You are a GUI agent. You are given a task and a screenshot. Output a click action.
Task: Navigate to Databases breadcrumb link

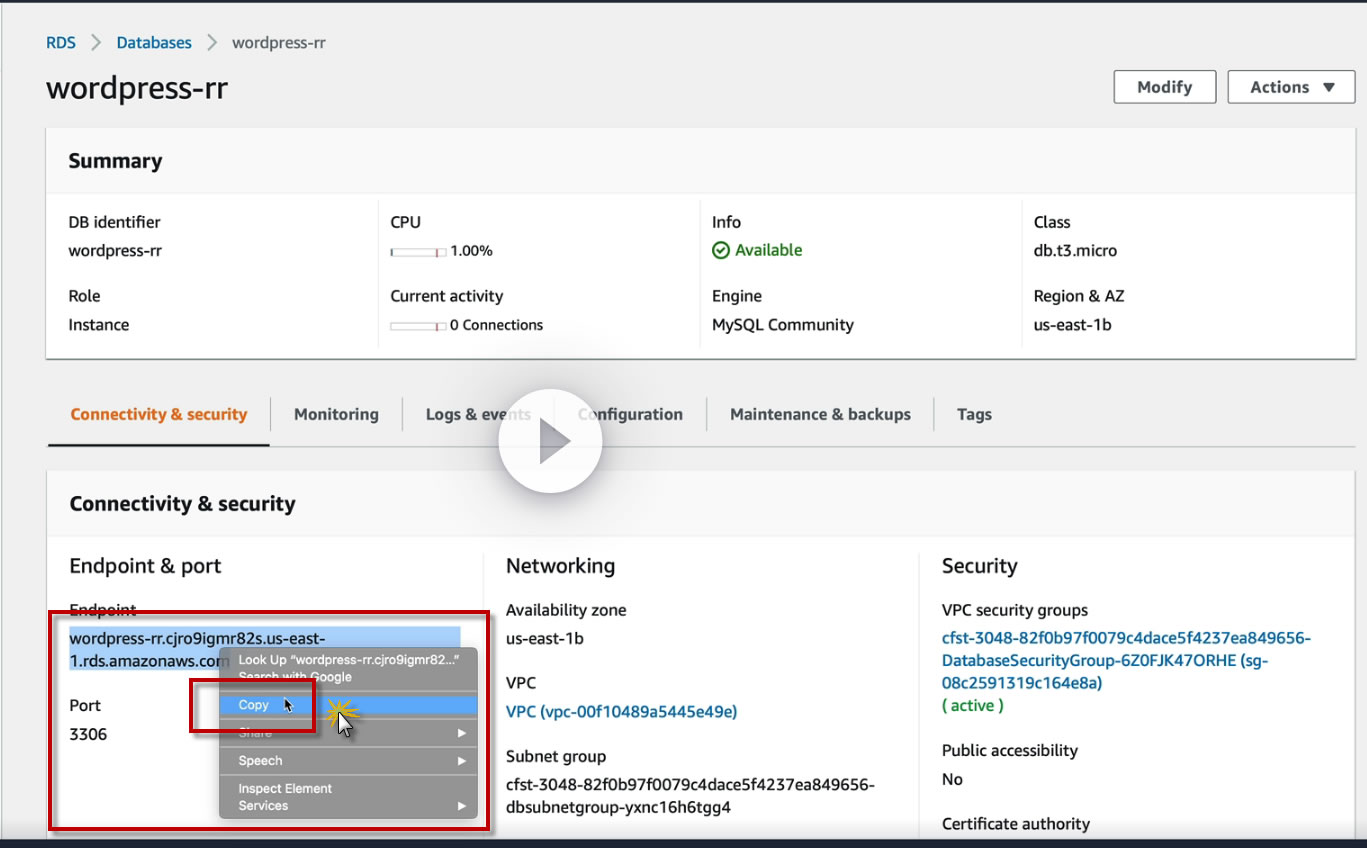(x=154, y=43)
